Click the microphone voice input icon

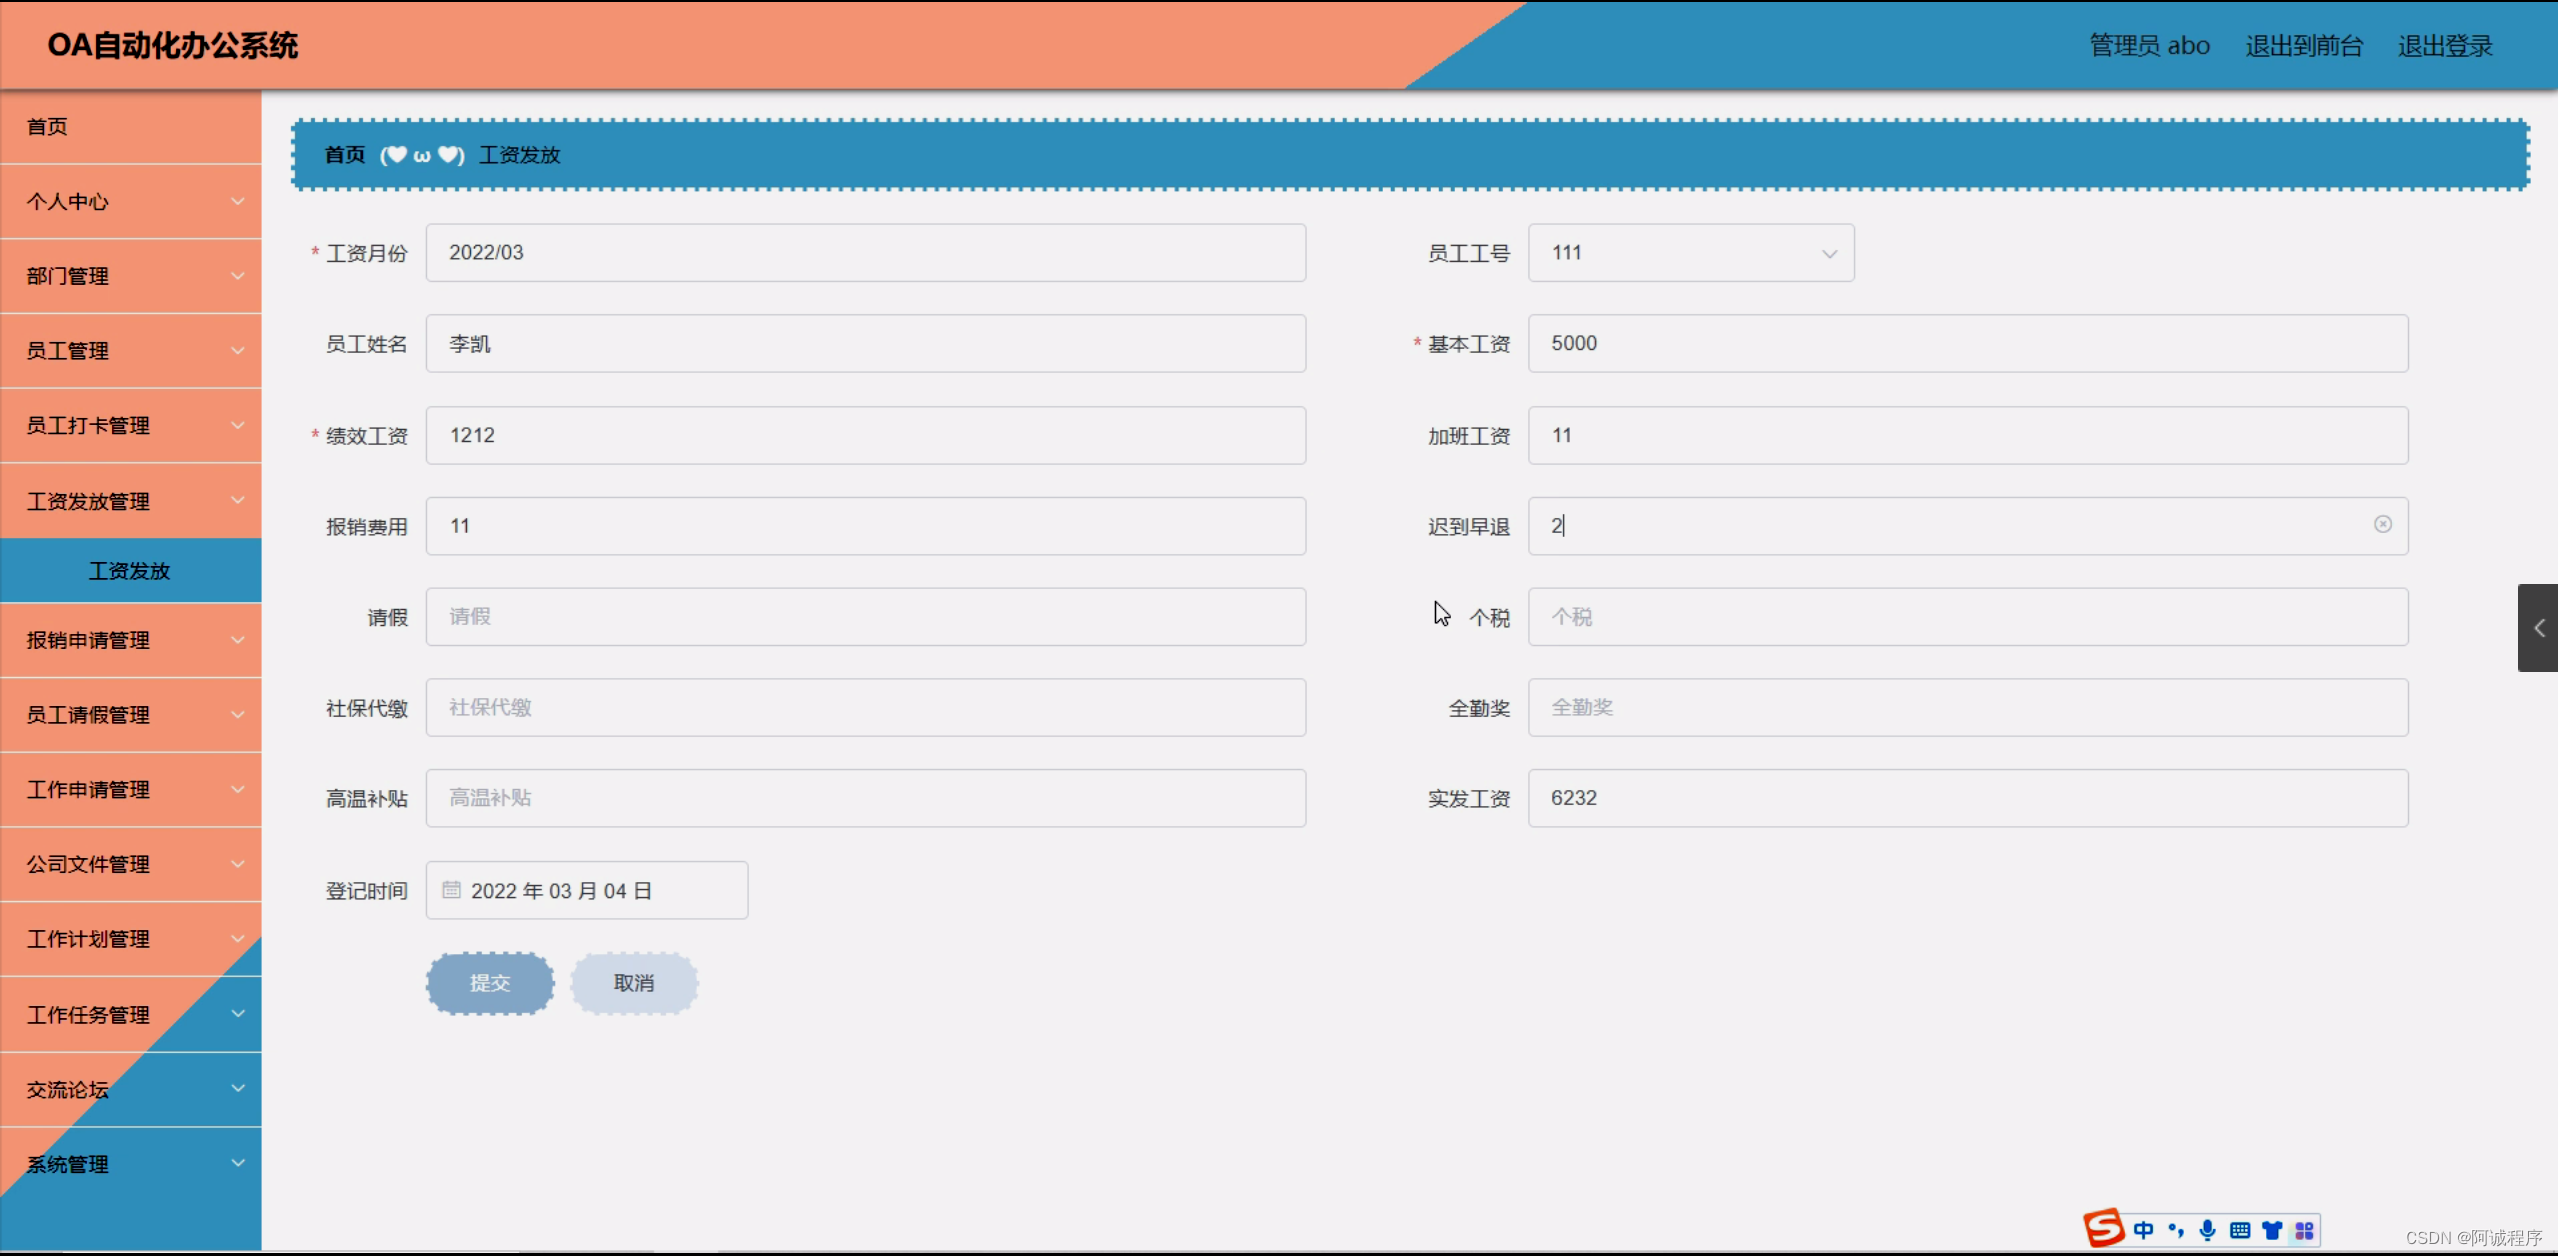pos(2208,1230)
